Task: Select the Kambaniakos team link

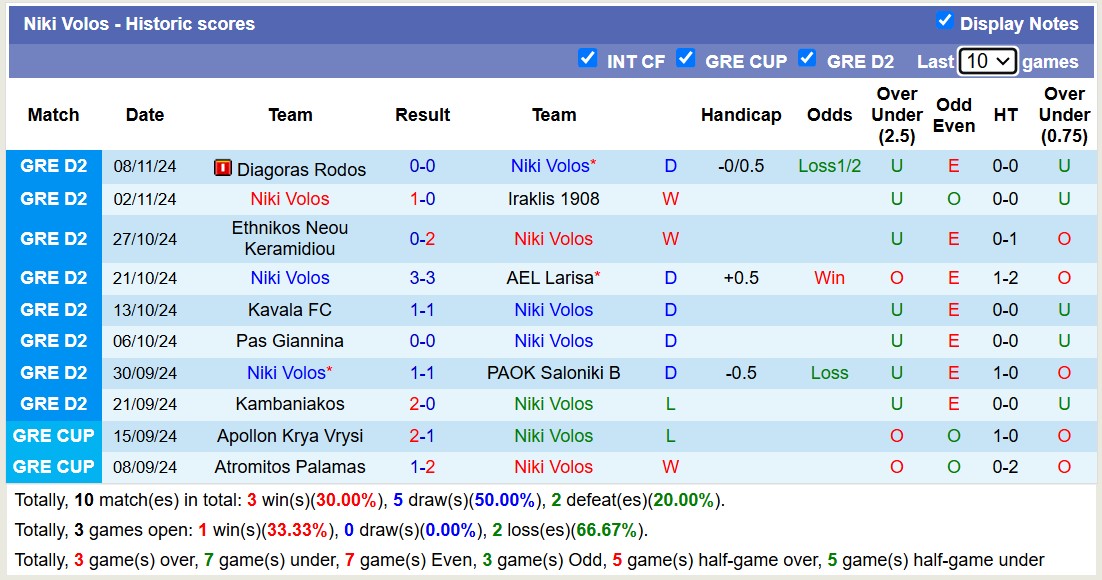Action: tap(290, 404)
